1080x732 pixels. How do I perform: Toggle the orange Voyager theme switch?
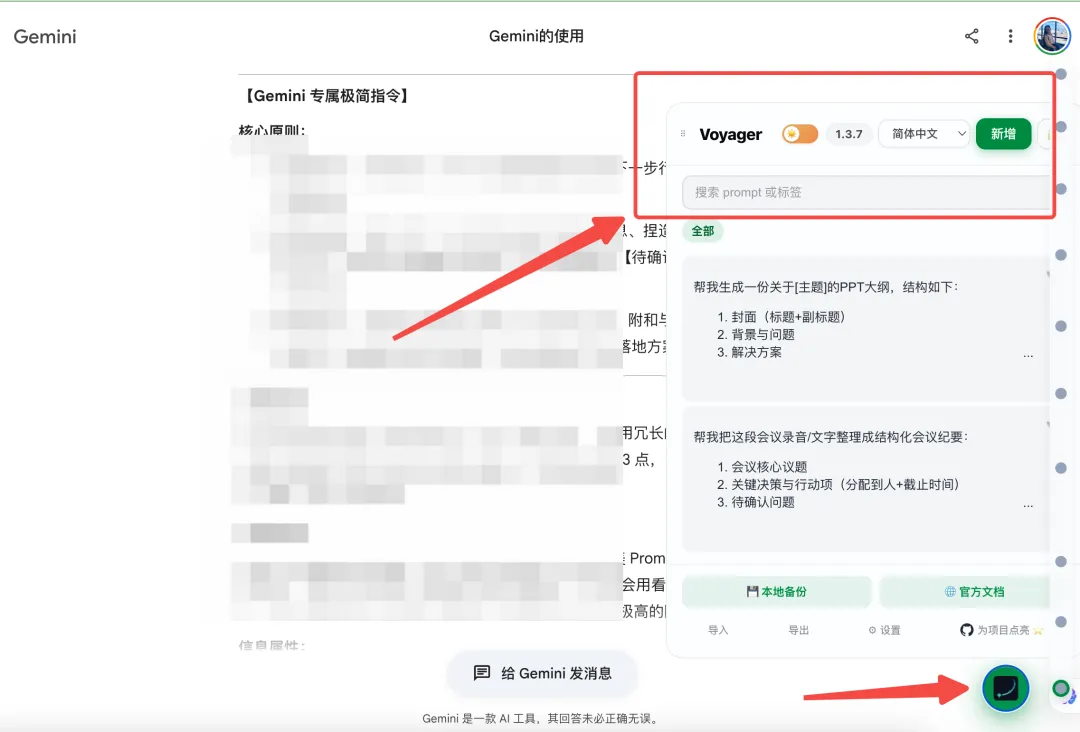[x=800, y=134]
